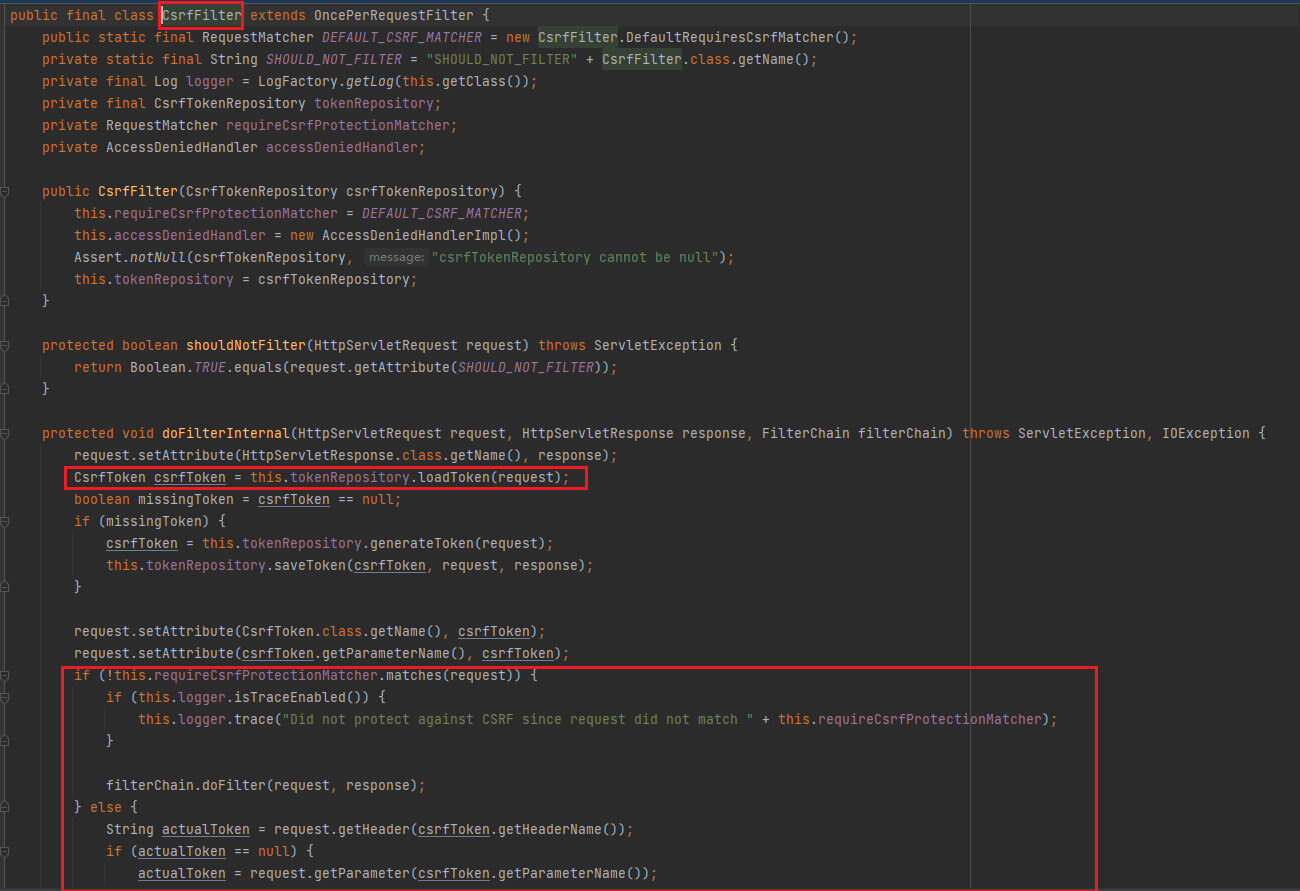This screenshot has width=1300, height=891.
Task: Click the Assert class reference
Action: (98, 257)
